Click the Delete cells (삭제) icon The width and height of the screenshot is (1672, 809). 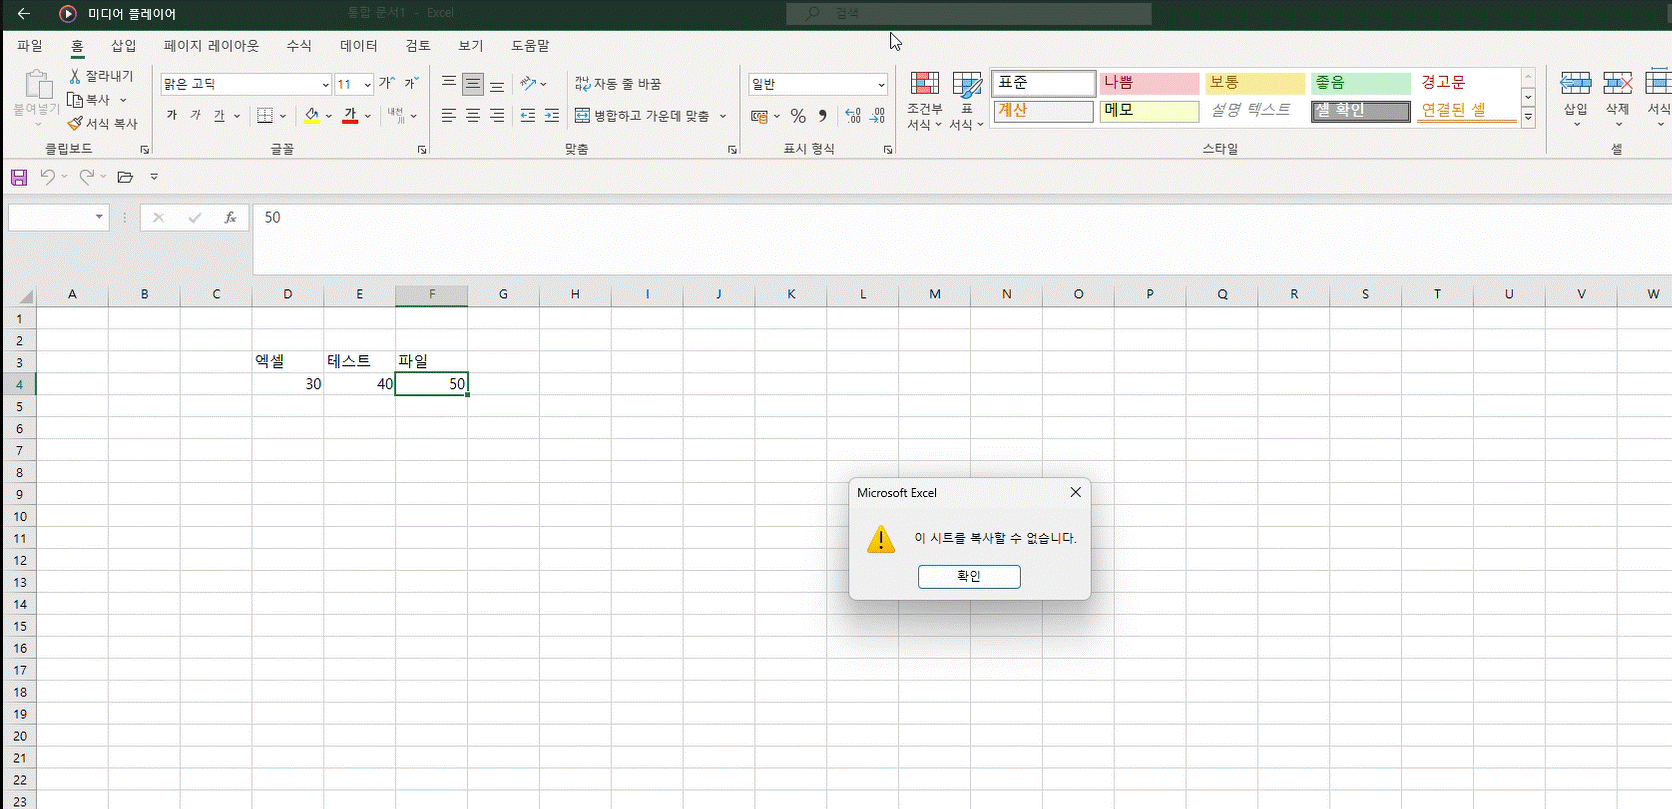click(x=1617, y=84)
